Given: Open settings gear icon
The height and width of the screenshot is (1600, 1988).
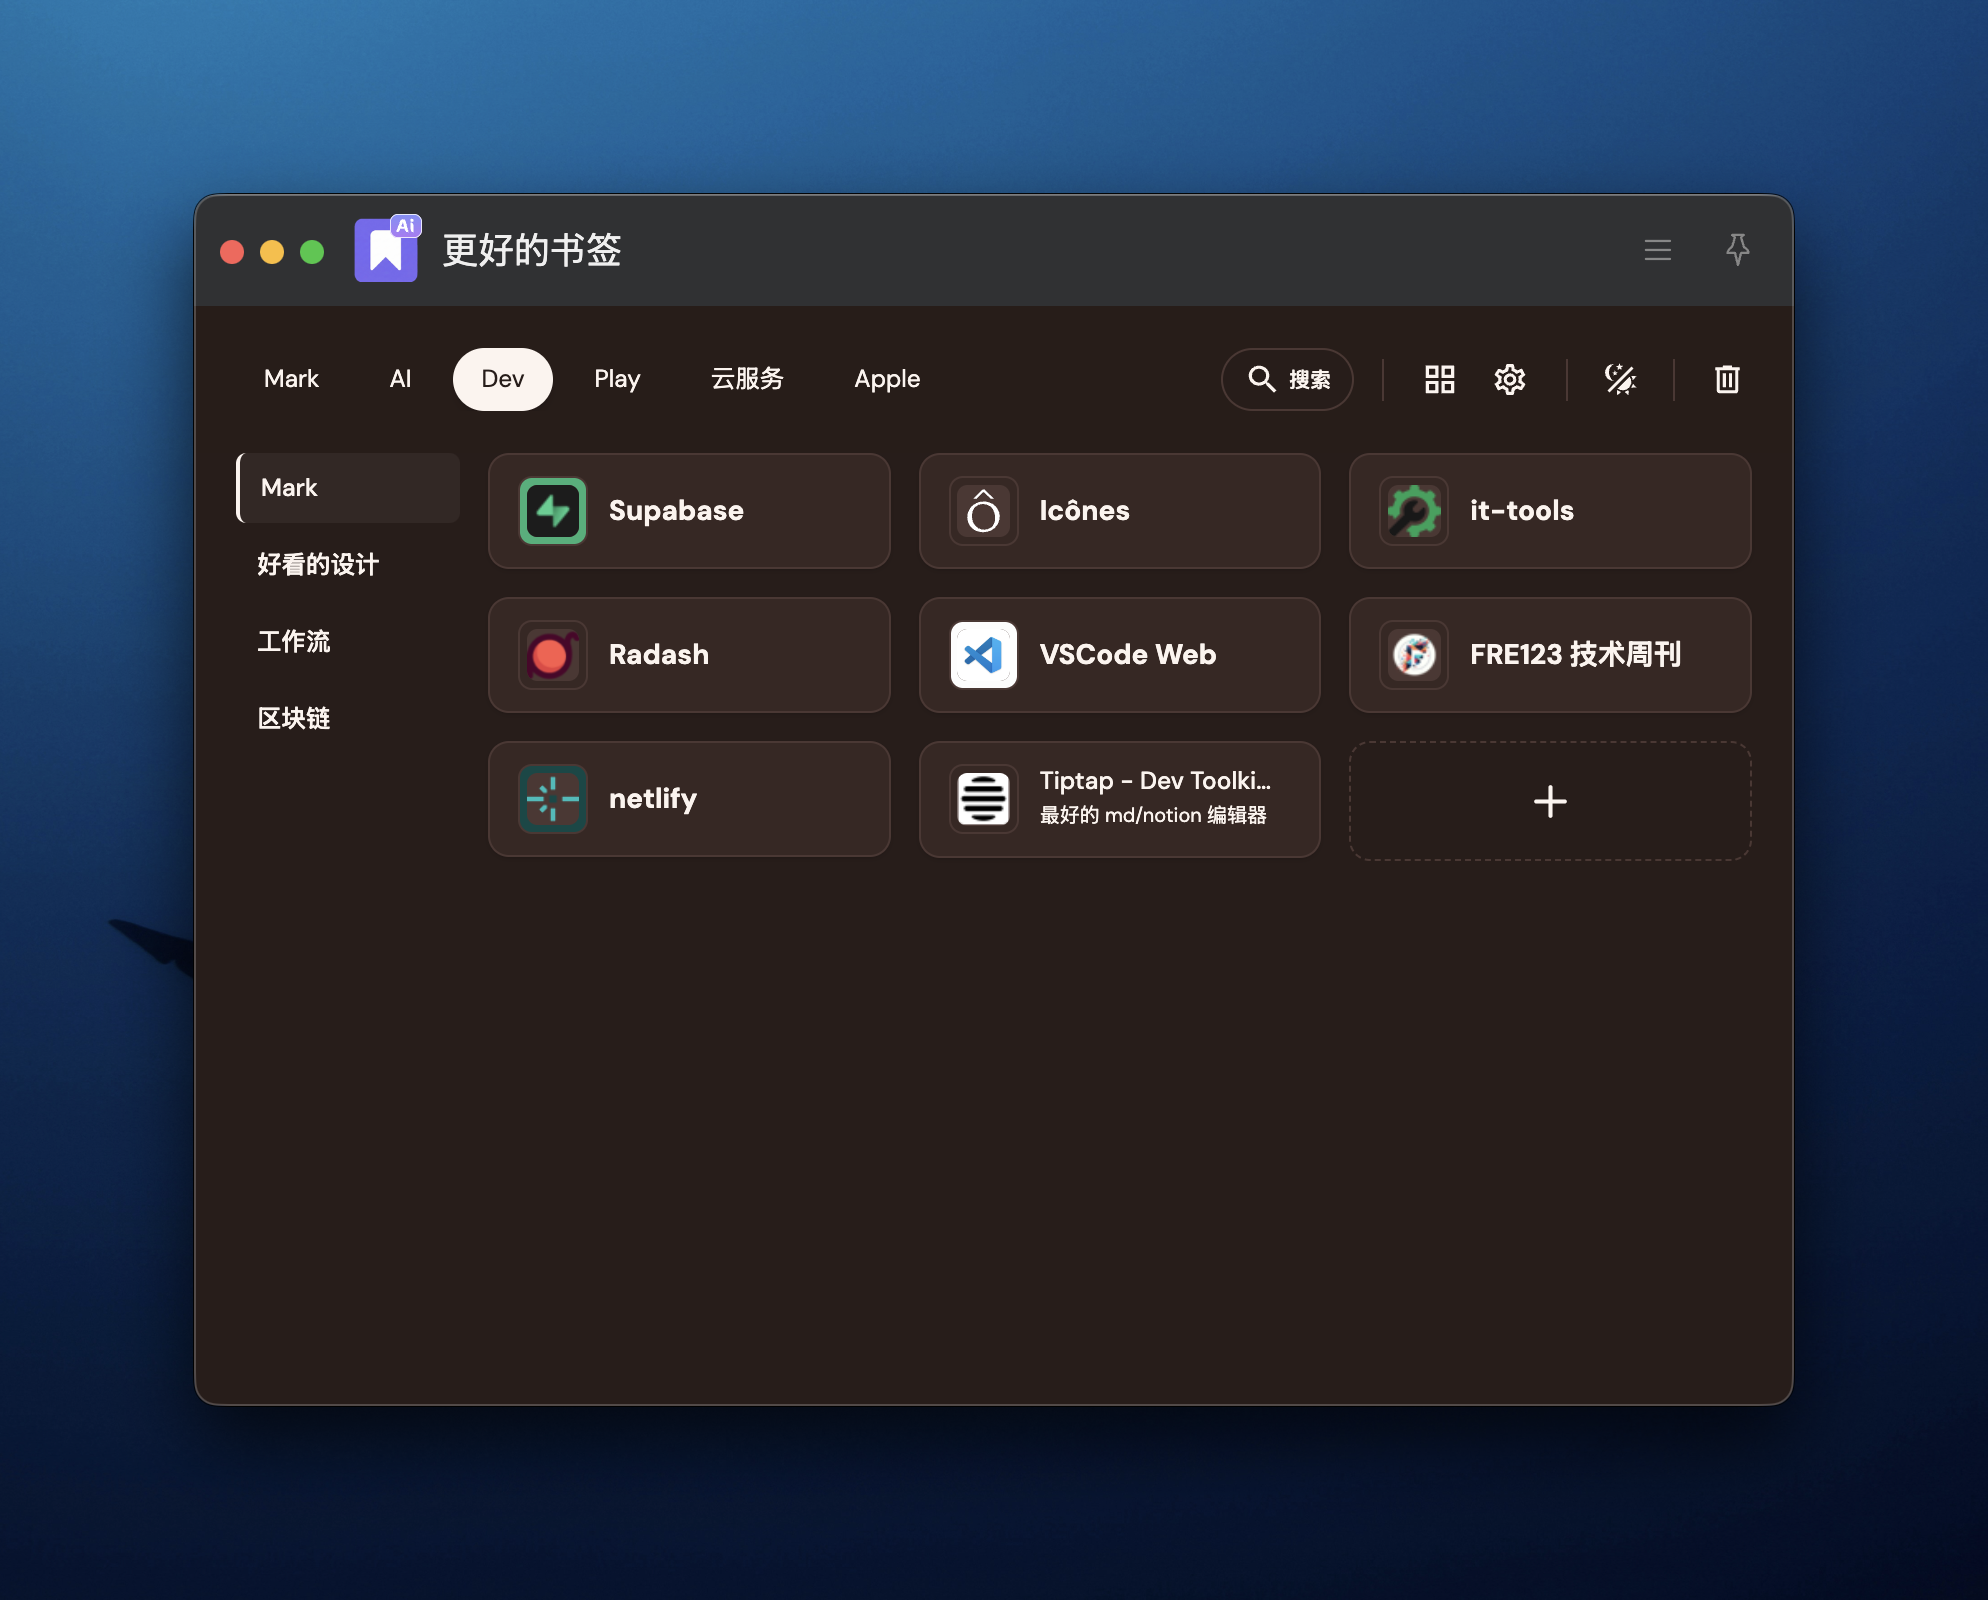Looking at the screenshot, I should (x=1509, y=379).
